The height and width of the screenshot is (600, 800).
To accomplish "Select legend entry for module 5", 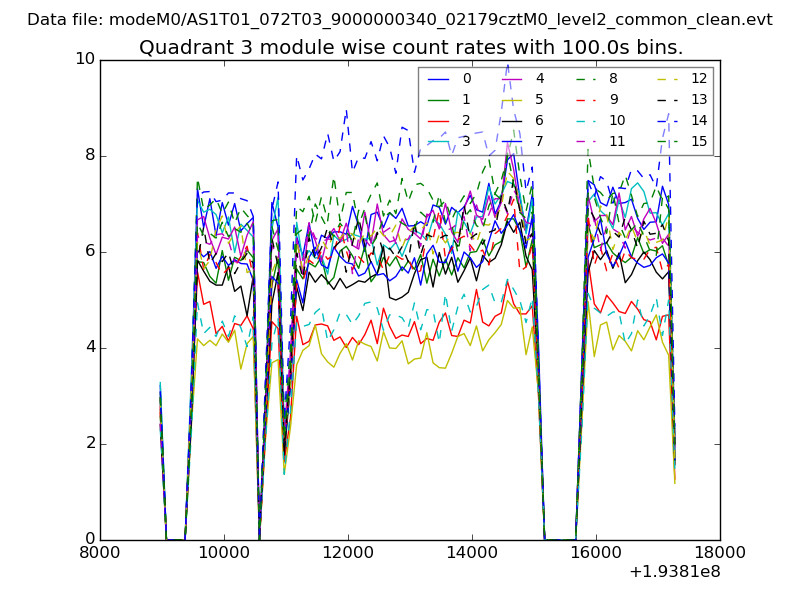I will [x=539, y=99].
